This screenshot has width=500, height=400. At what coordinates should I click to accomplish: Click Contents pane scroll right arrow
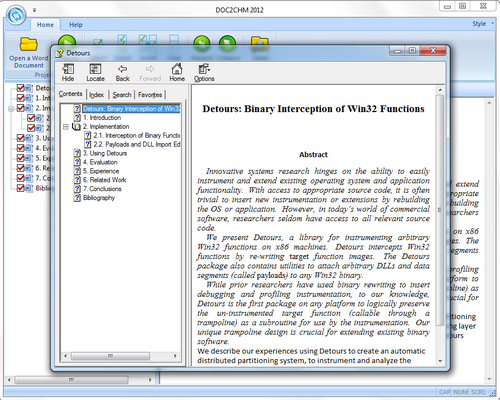[175, 356]
